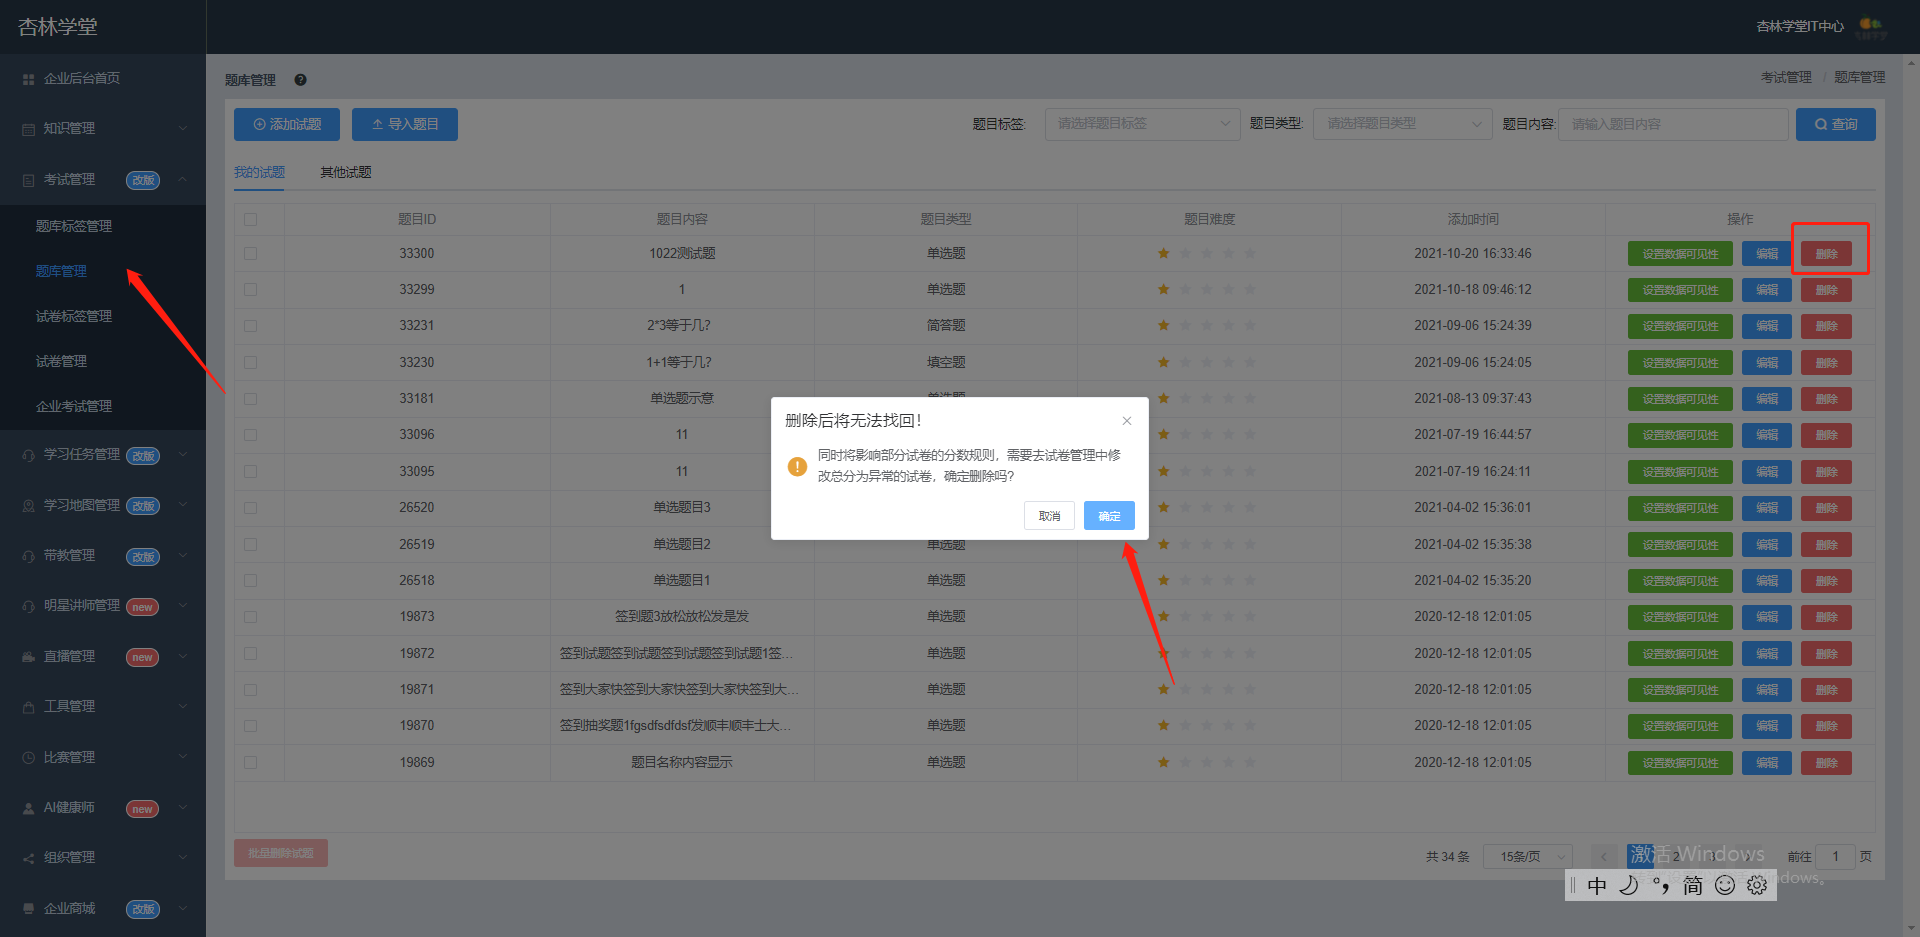Viewport: 1920px width, 937px height.
Task: Close the delete confirmation dialog with X
Action: [1127, 421]
